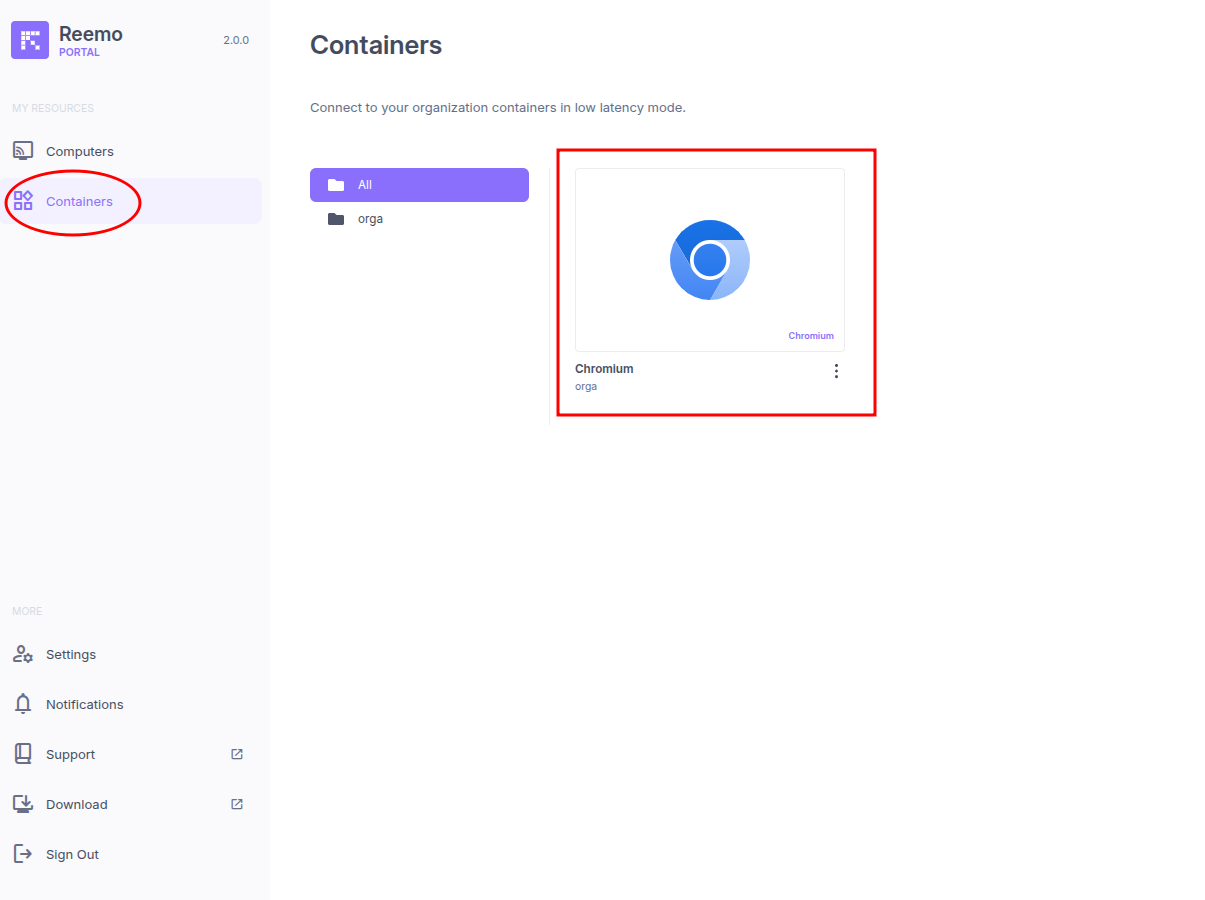Select the All folder filter
This screenshot has width=1205, height=900.
click(419, 185)
